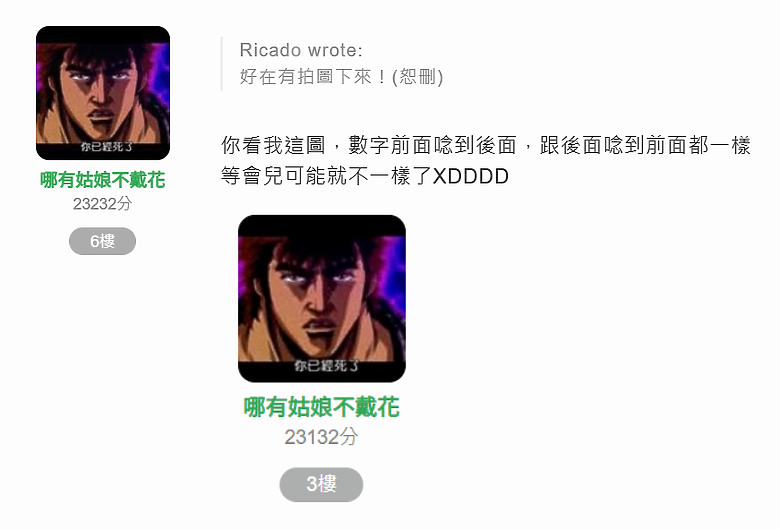Image resolution: width=780 pixels, height=529 pixels.
Task: Click the XDDDD text ending the post
Action: 471,176
